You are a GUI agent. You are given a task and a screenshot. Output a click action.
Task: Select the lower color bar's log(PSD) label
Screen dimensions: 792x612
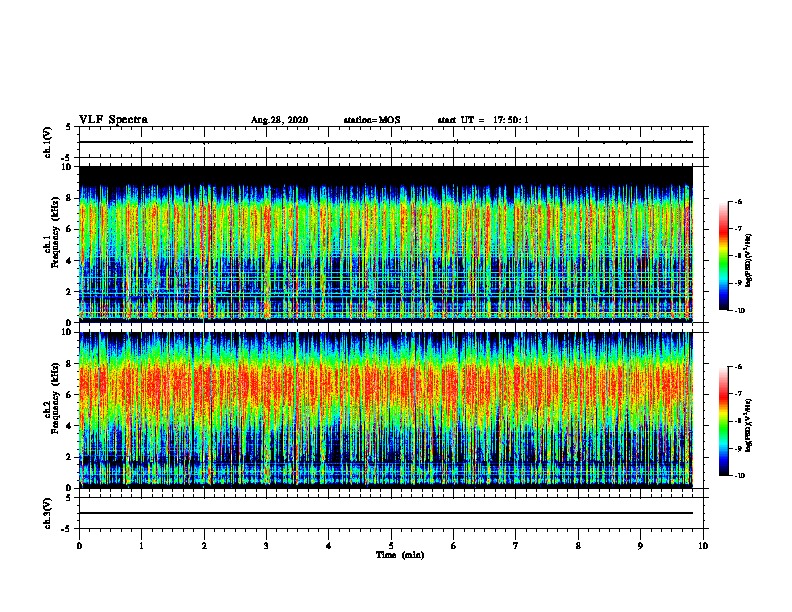click(x=749, y=425)
